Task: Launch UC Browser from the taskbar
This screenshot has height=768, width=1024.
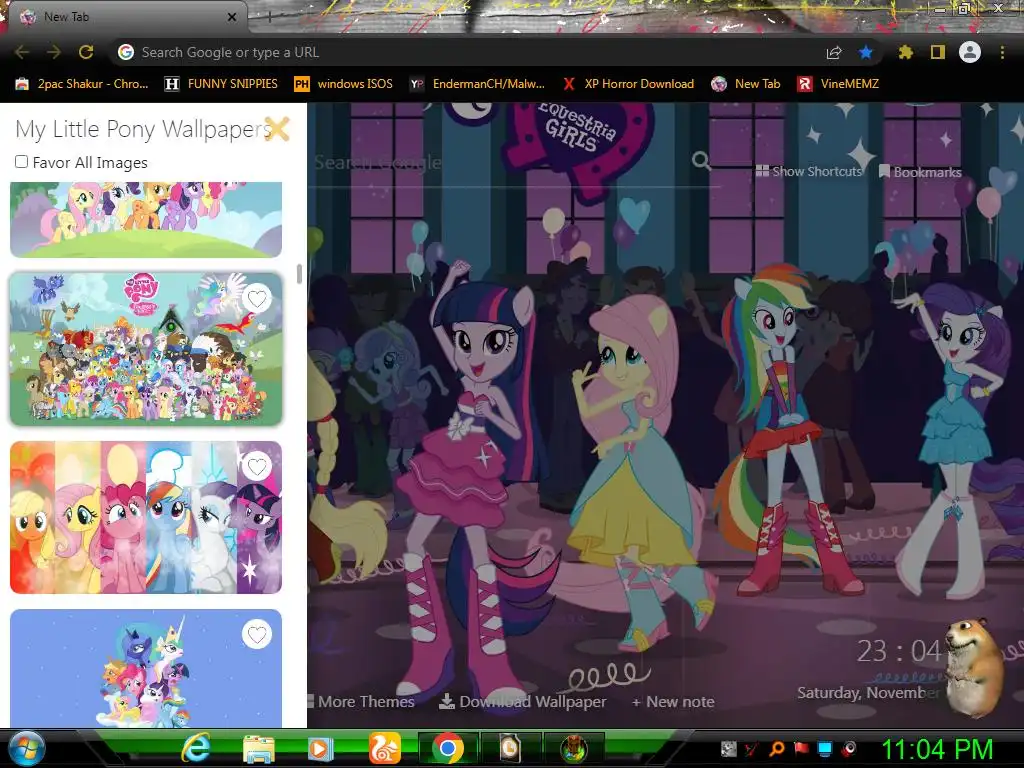Action: (x=385, y=748)
